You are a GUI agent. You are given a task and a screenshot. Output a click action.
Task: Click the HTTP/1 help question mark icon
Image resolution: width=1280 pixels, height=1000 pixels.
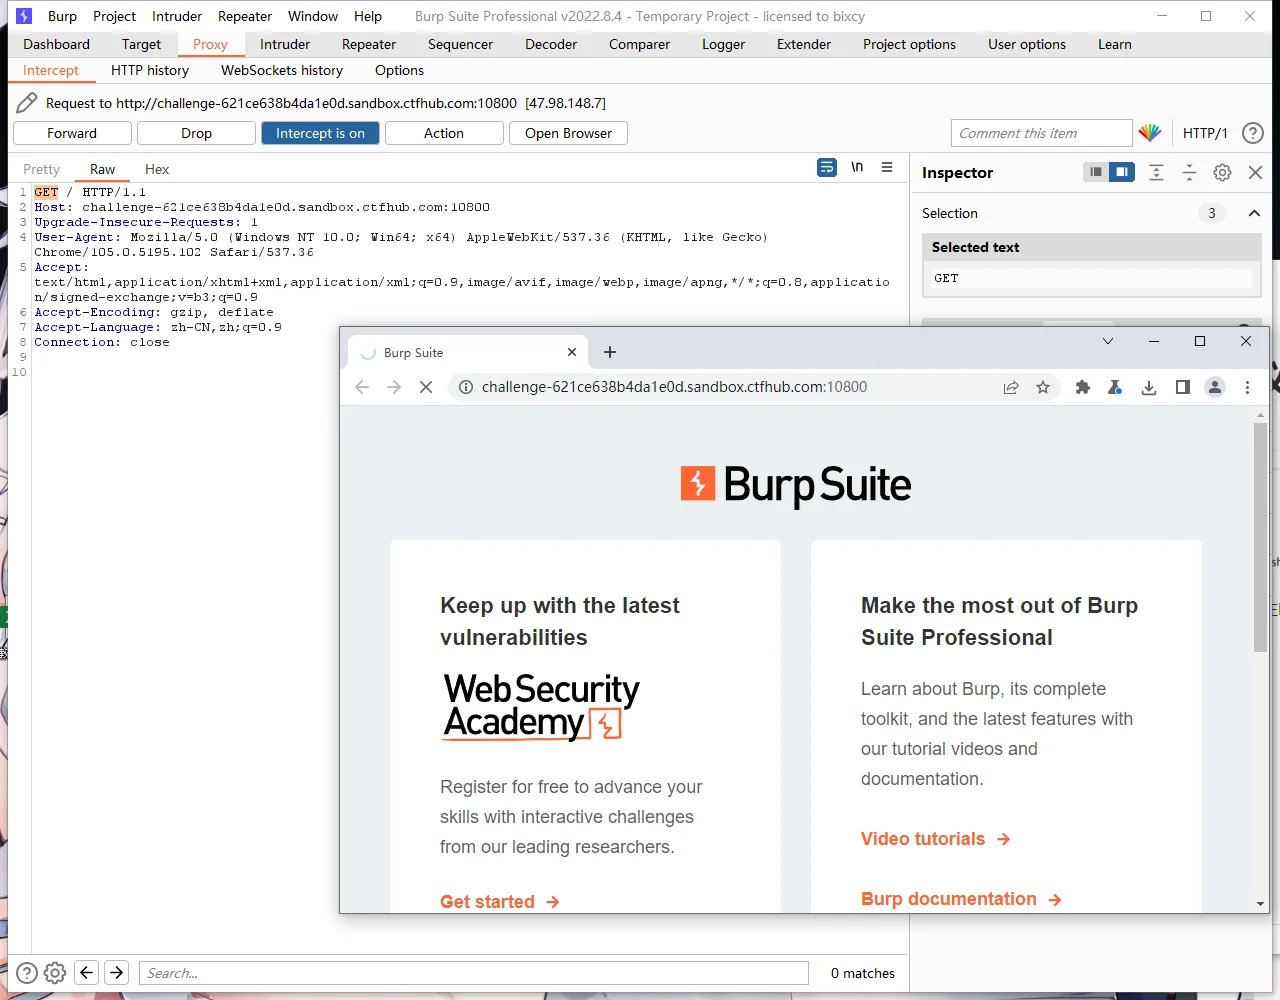coord(1252,133)
